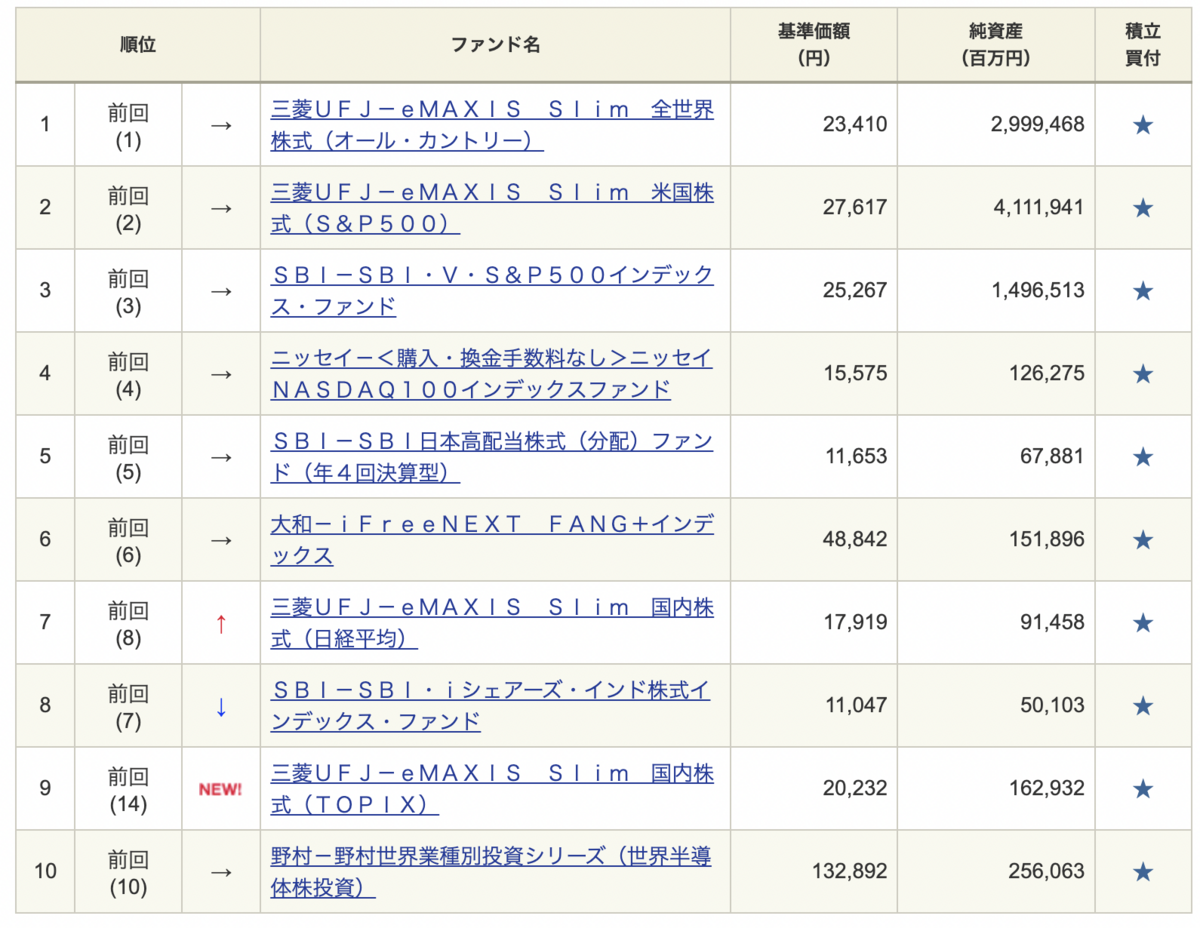
Task: Click the 前回(7) previous rank cell
Action: tap(128, 706)
